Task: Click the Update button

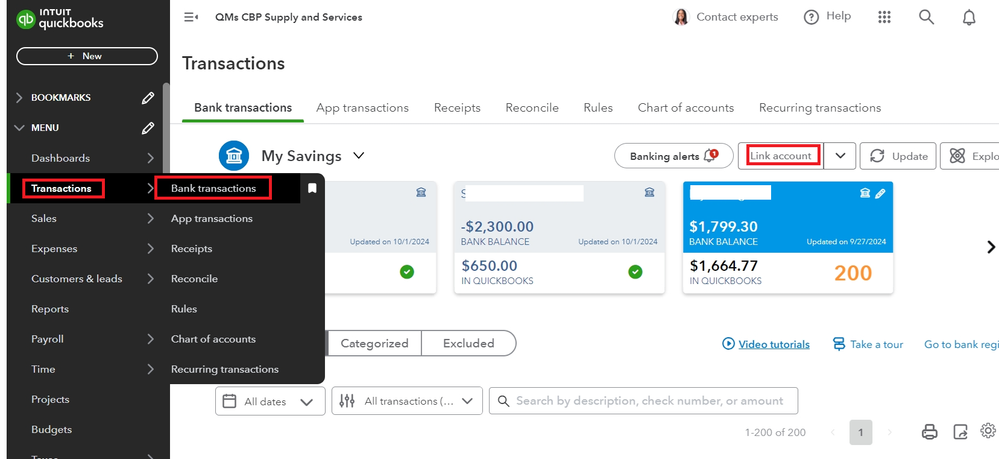Action: [x=898, y=156]
